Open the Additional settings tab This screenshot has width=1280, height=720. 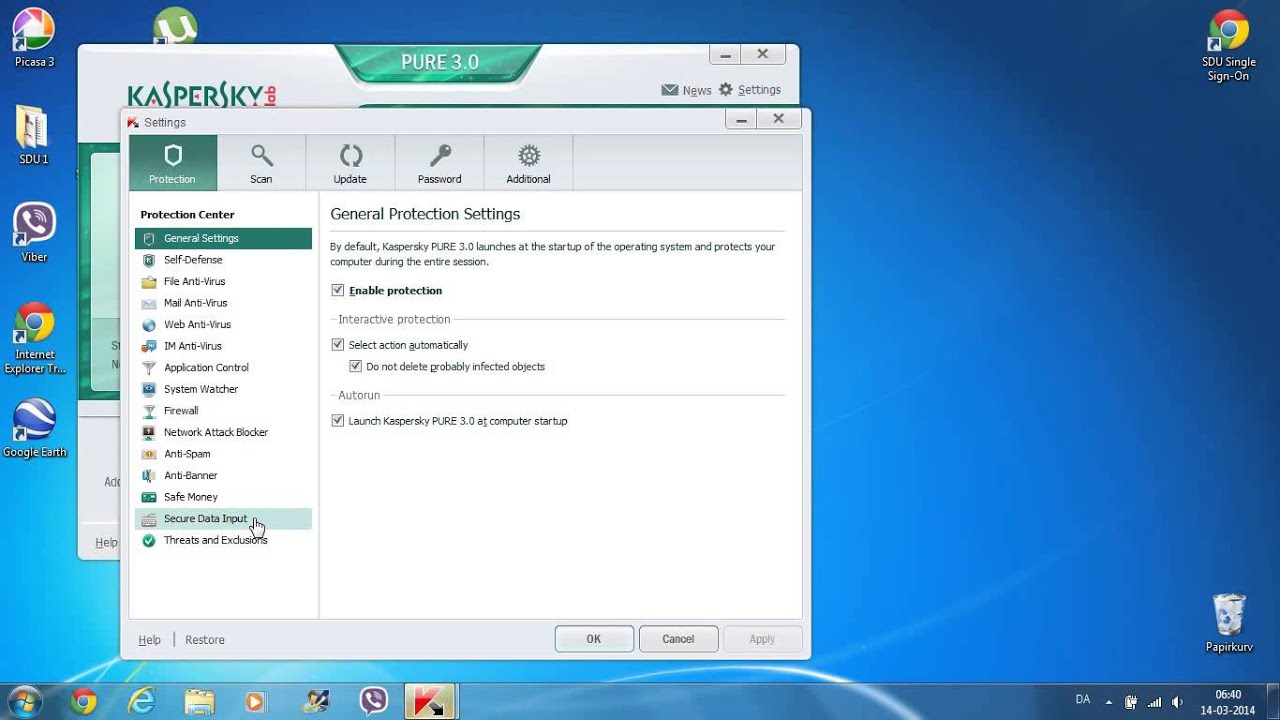pyautogui.click(x=528, y=163)
